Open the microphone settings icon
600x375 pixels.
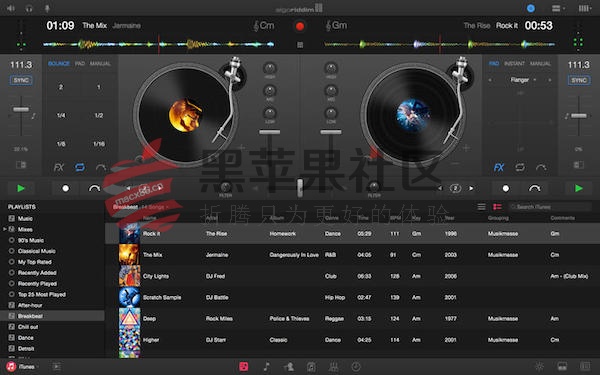[47, 8]
